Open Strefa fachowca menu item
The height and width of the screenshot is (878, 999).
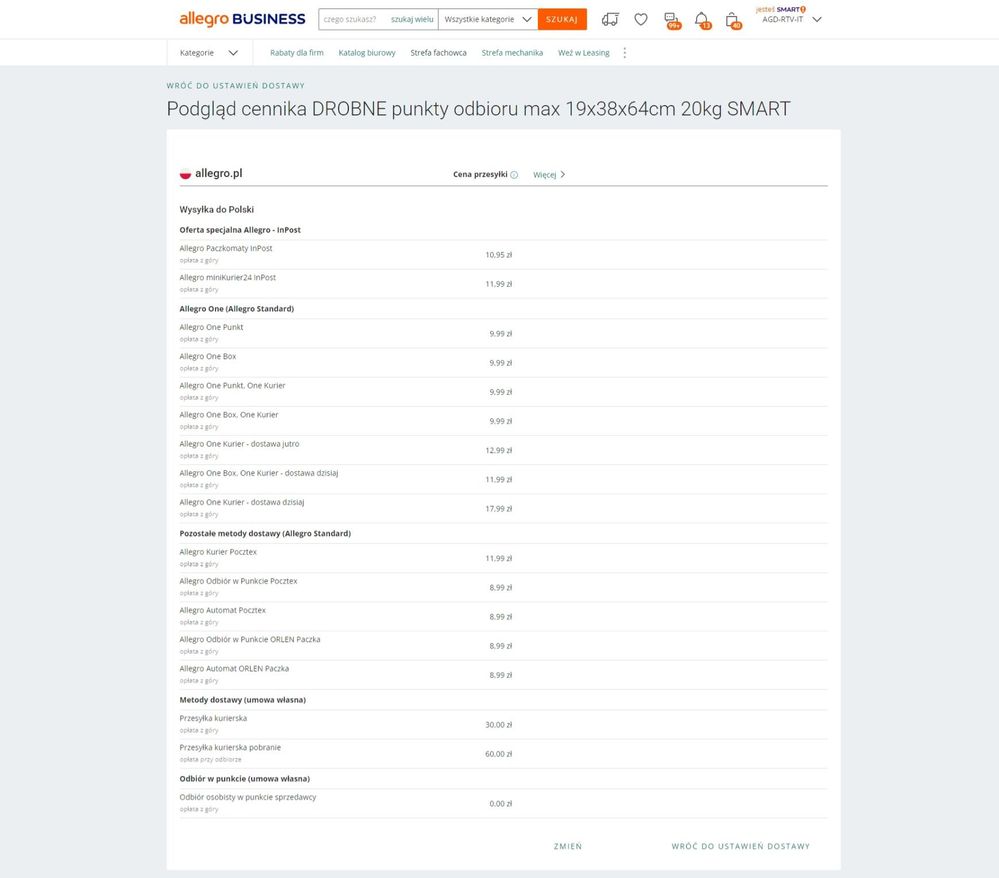click(438, 53)
